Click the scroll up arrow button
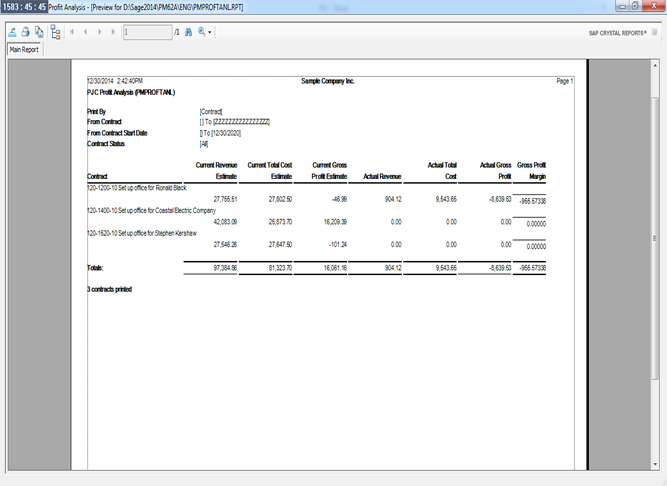667x486 pixels. coord(657,63)
